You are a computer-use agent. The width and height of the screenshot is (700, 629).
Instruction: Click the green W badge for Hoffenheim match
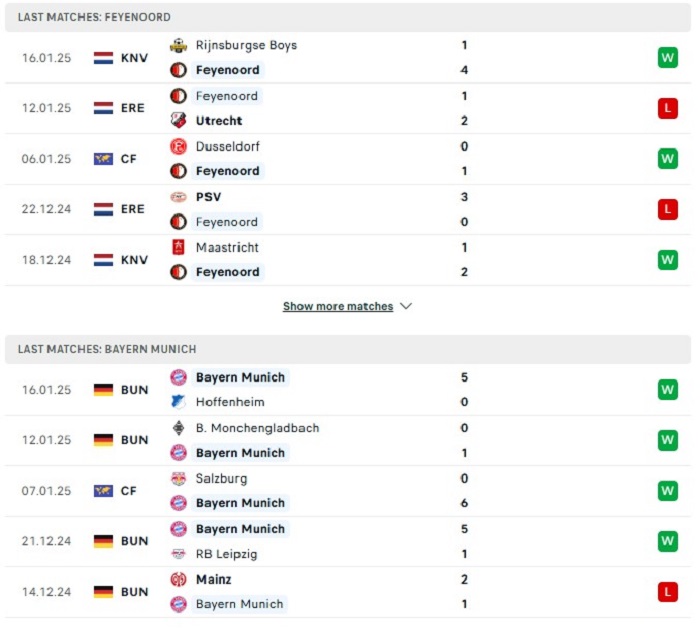668,390
